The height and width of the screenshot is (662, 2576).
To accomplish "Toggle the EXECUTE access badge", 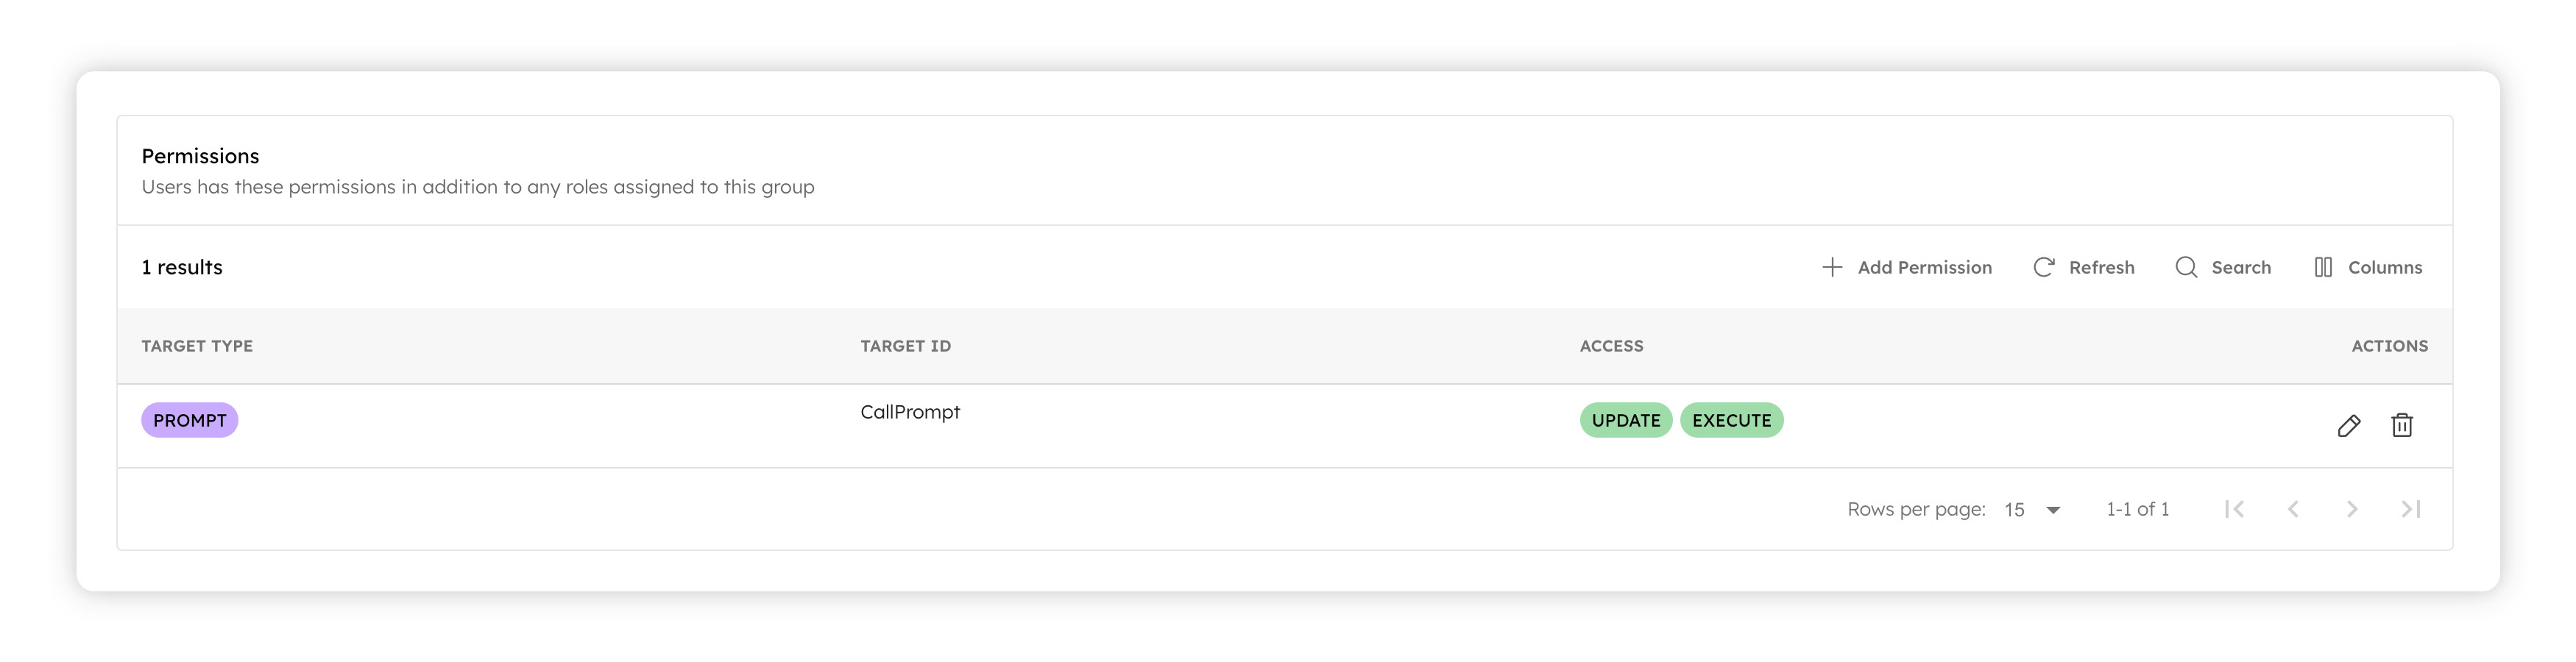I will (1732, 420).
